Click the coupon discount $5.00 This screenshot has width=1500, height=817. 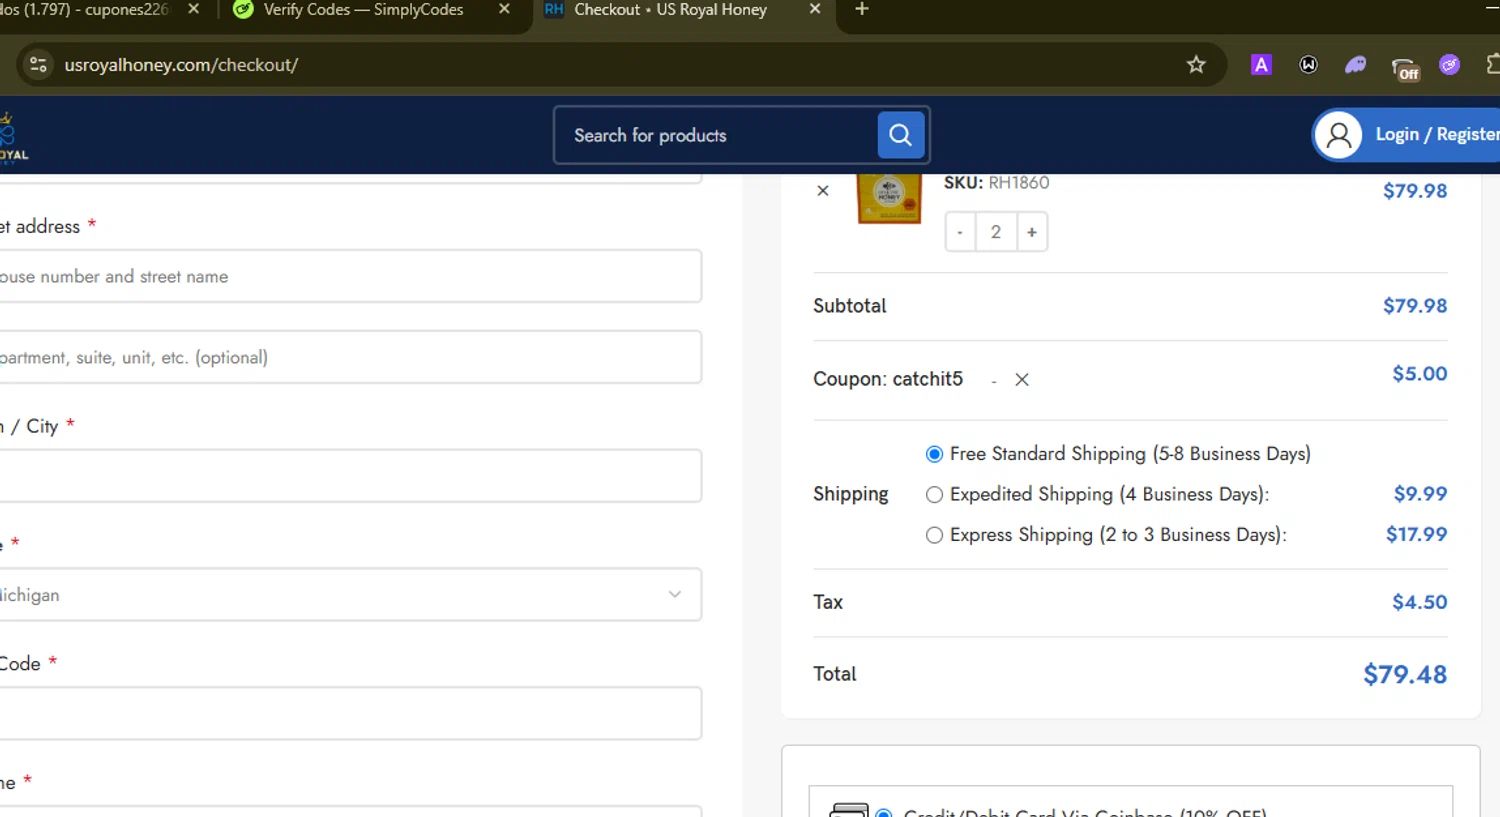(x=1419, y=374)
